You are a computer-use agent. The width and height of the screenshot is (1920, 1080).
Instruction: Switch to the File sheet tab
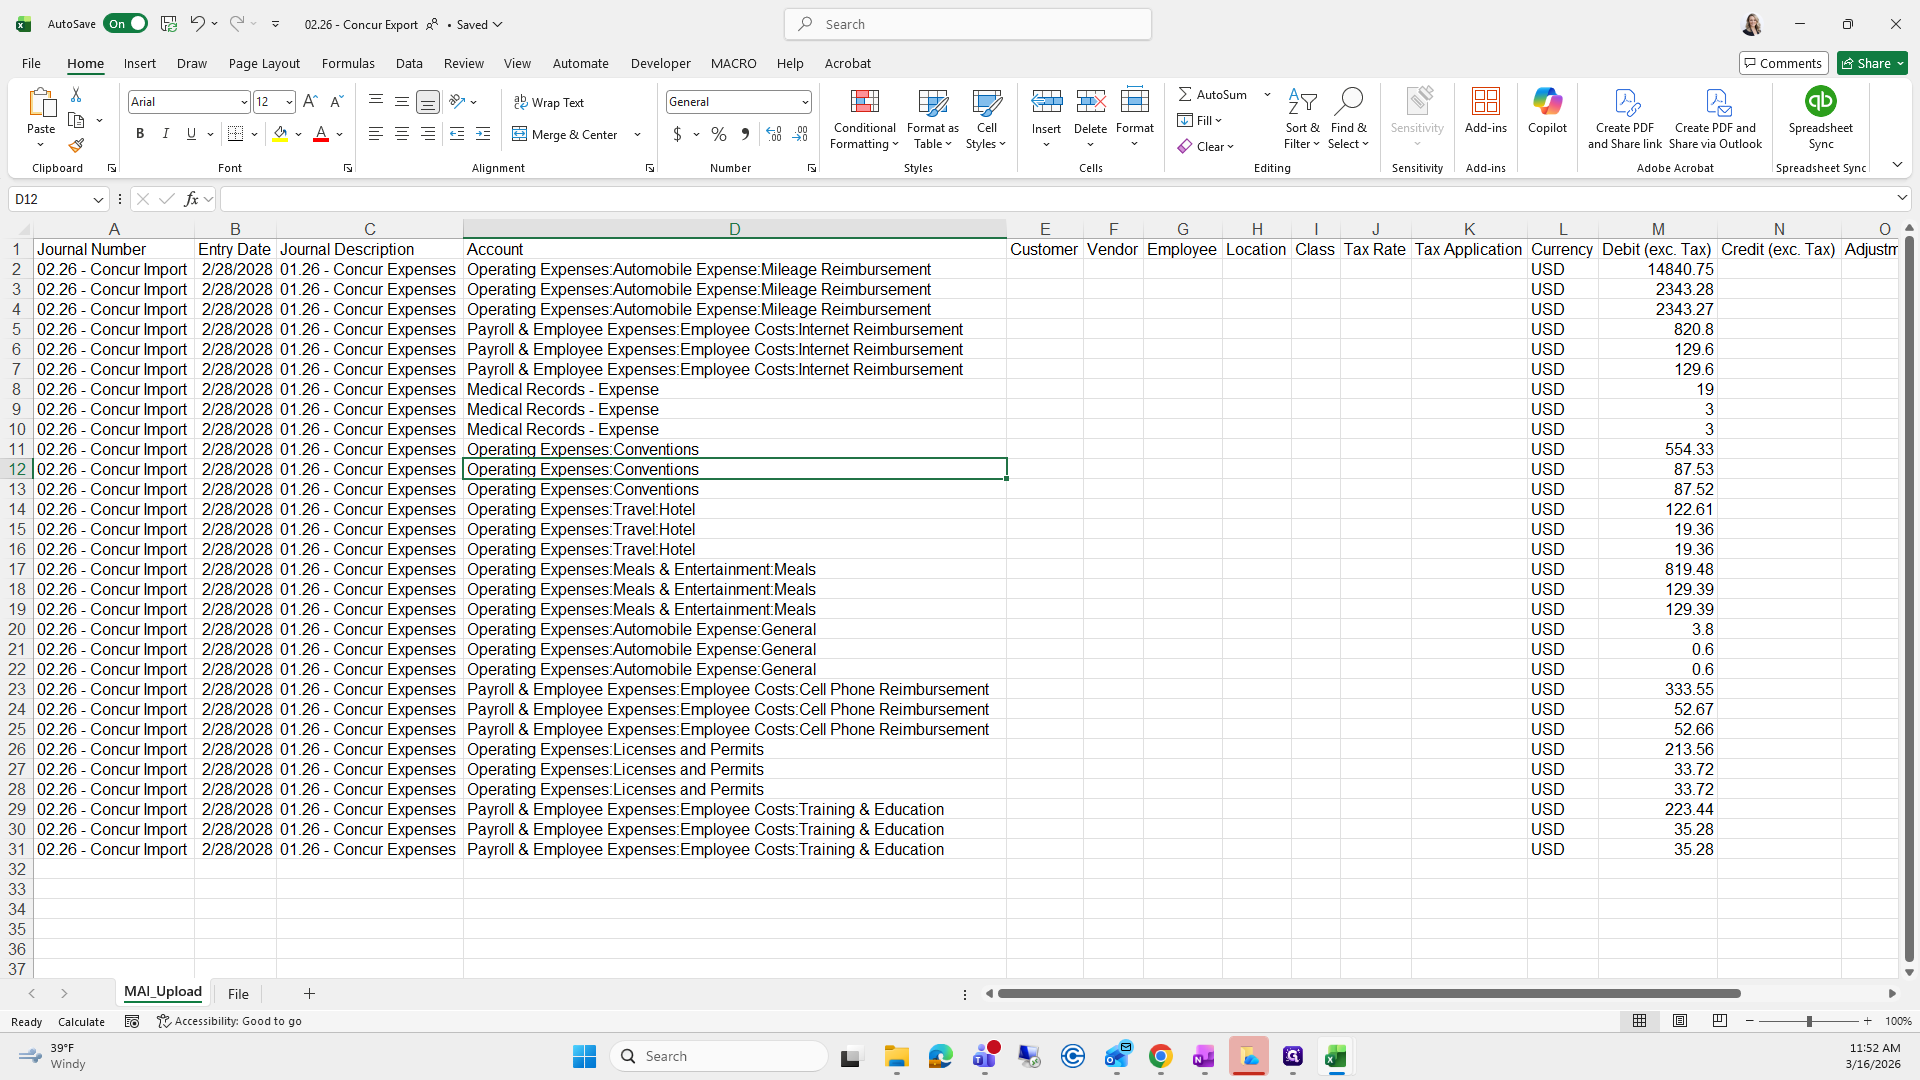click(238, 994)
